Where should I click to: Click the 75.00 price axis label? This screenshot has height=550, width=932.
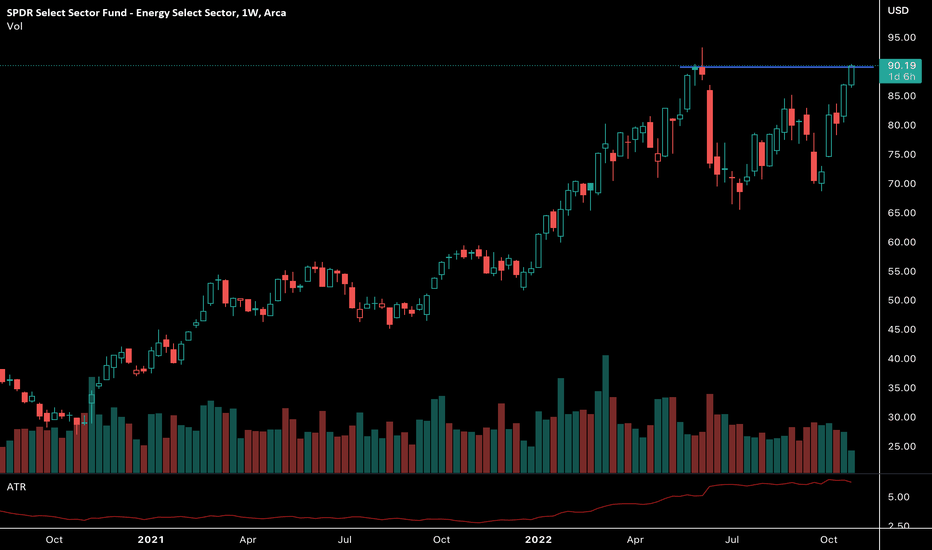coord(902,155)
